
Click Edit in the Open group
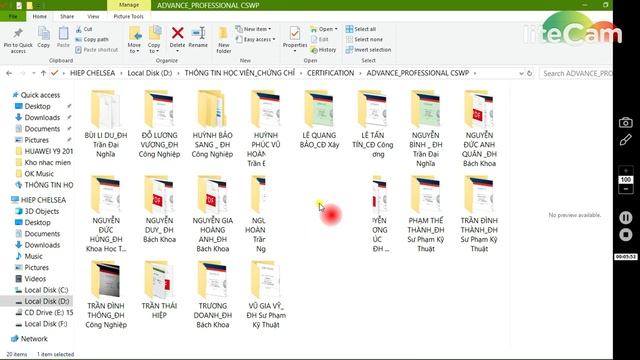click(x=320, y=40)
